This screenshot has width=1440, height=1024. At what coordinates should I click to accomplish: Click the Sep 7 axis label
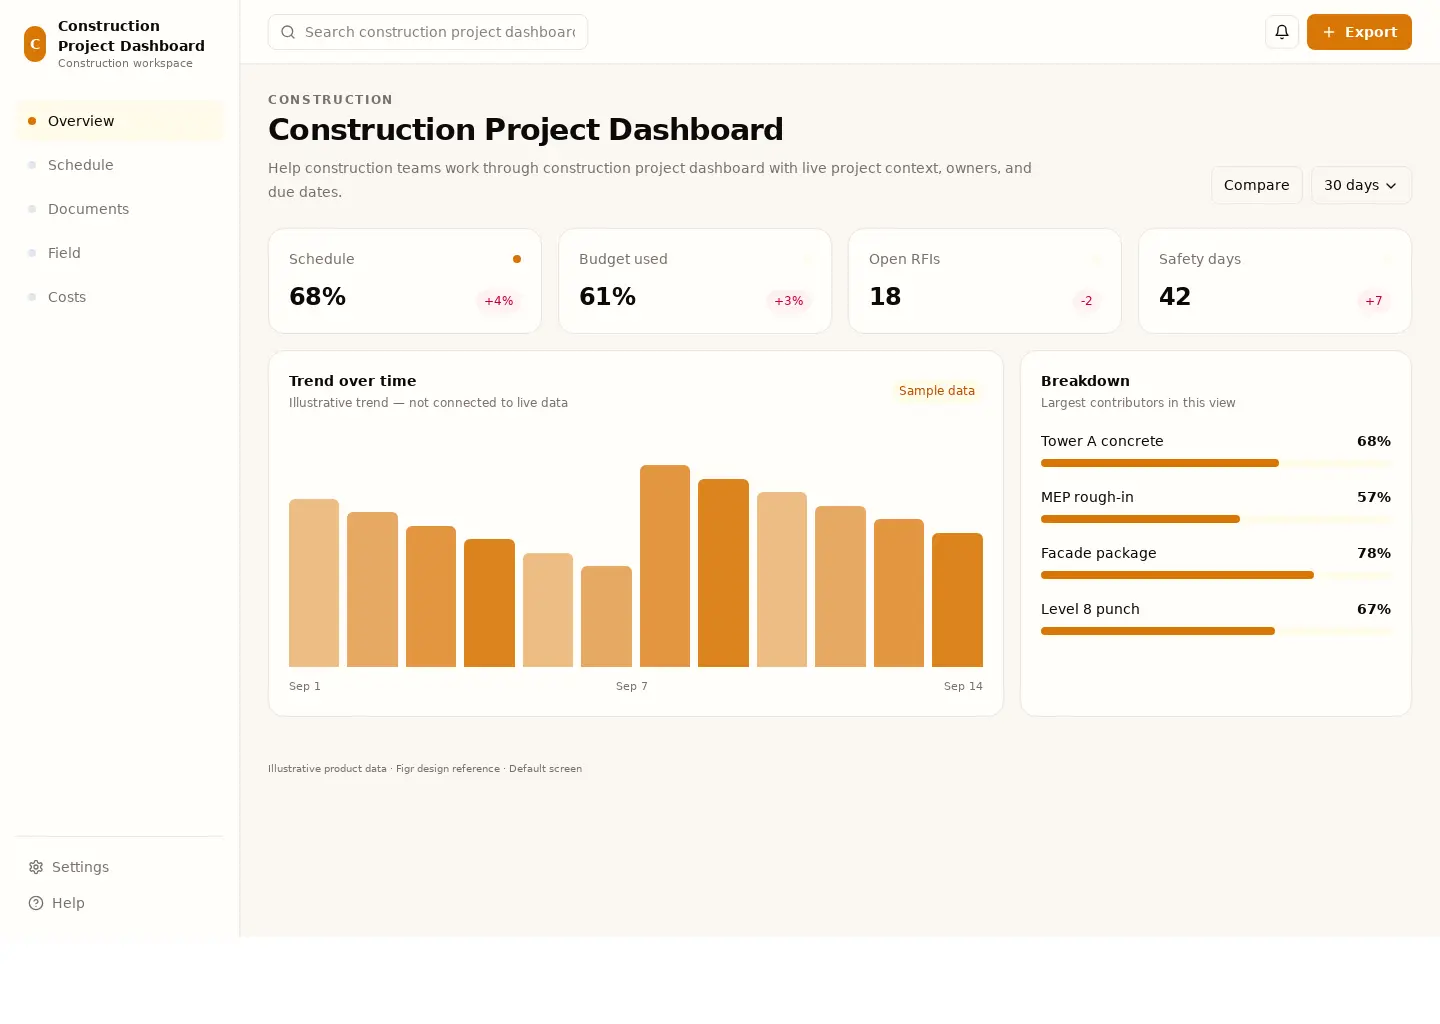(x=632, y=686)
